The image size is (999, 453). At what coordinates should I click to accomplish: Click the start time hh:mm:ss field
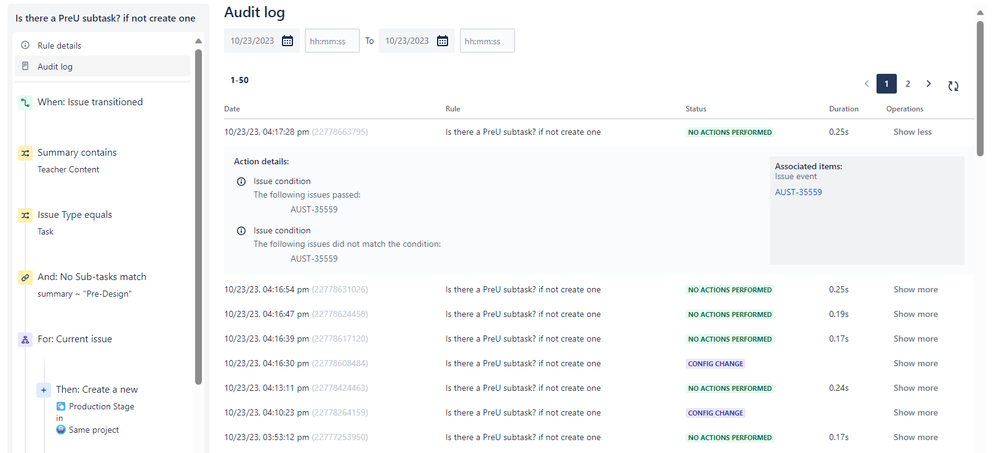click(332, 41)
